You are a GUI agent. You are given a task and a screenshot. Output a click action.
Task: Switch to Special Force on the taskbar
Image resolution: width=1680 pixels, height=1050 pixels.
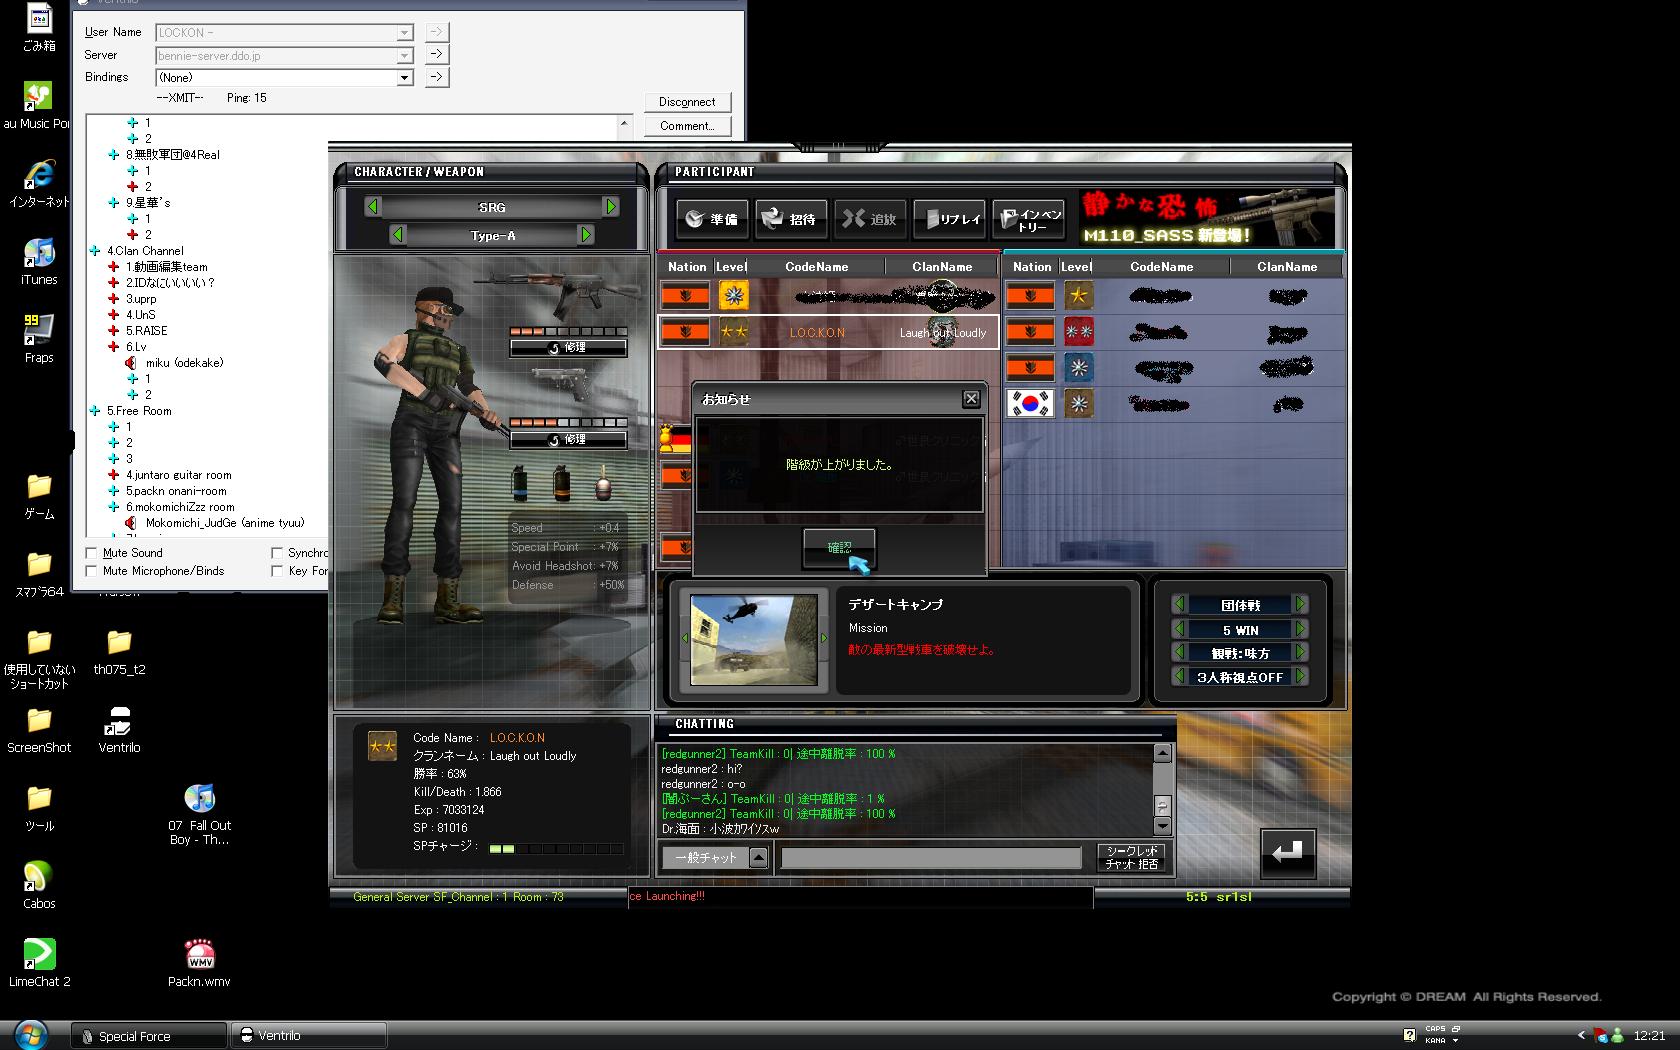click(x=149, y=1036)
